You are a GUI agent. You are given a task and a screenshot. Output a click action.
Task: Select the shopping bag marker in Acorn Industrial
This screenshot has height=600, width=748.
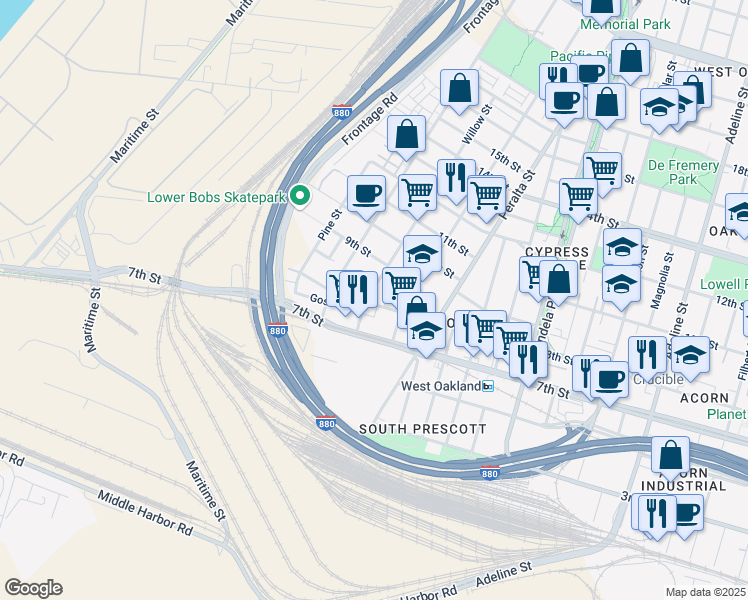click(671, 459)
